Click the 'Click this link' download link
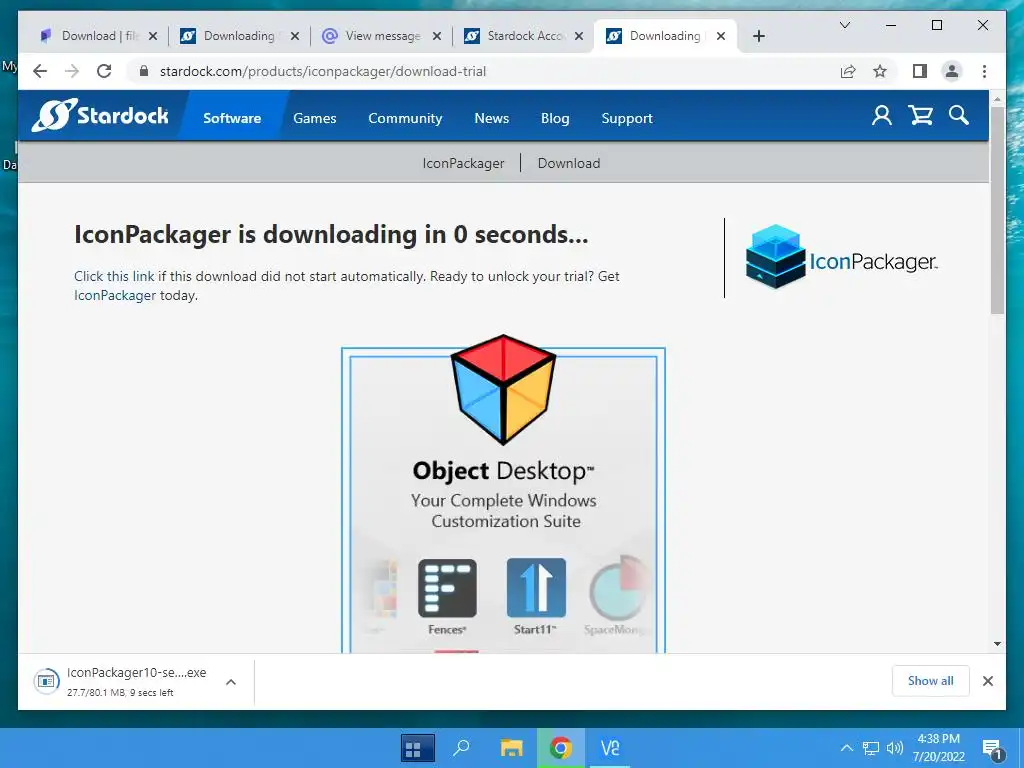 pos(114,276)
